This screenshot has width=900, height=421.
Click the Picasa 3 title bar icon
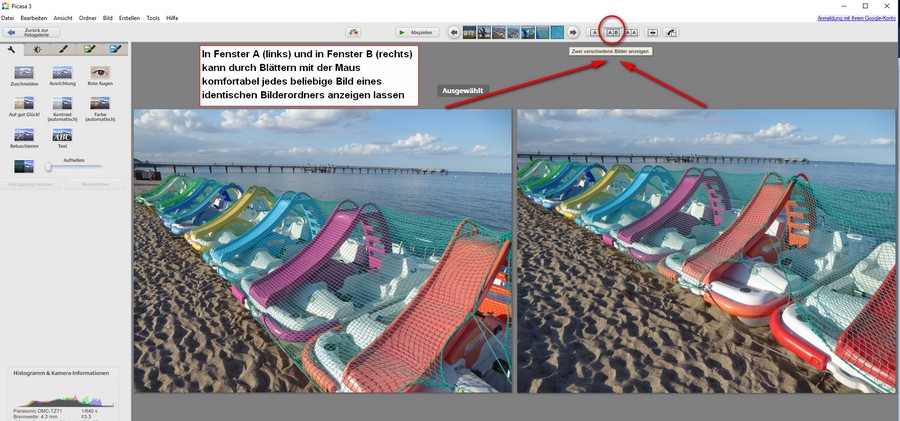point(5,6)
